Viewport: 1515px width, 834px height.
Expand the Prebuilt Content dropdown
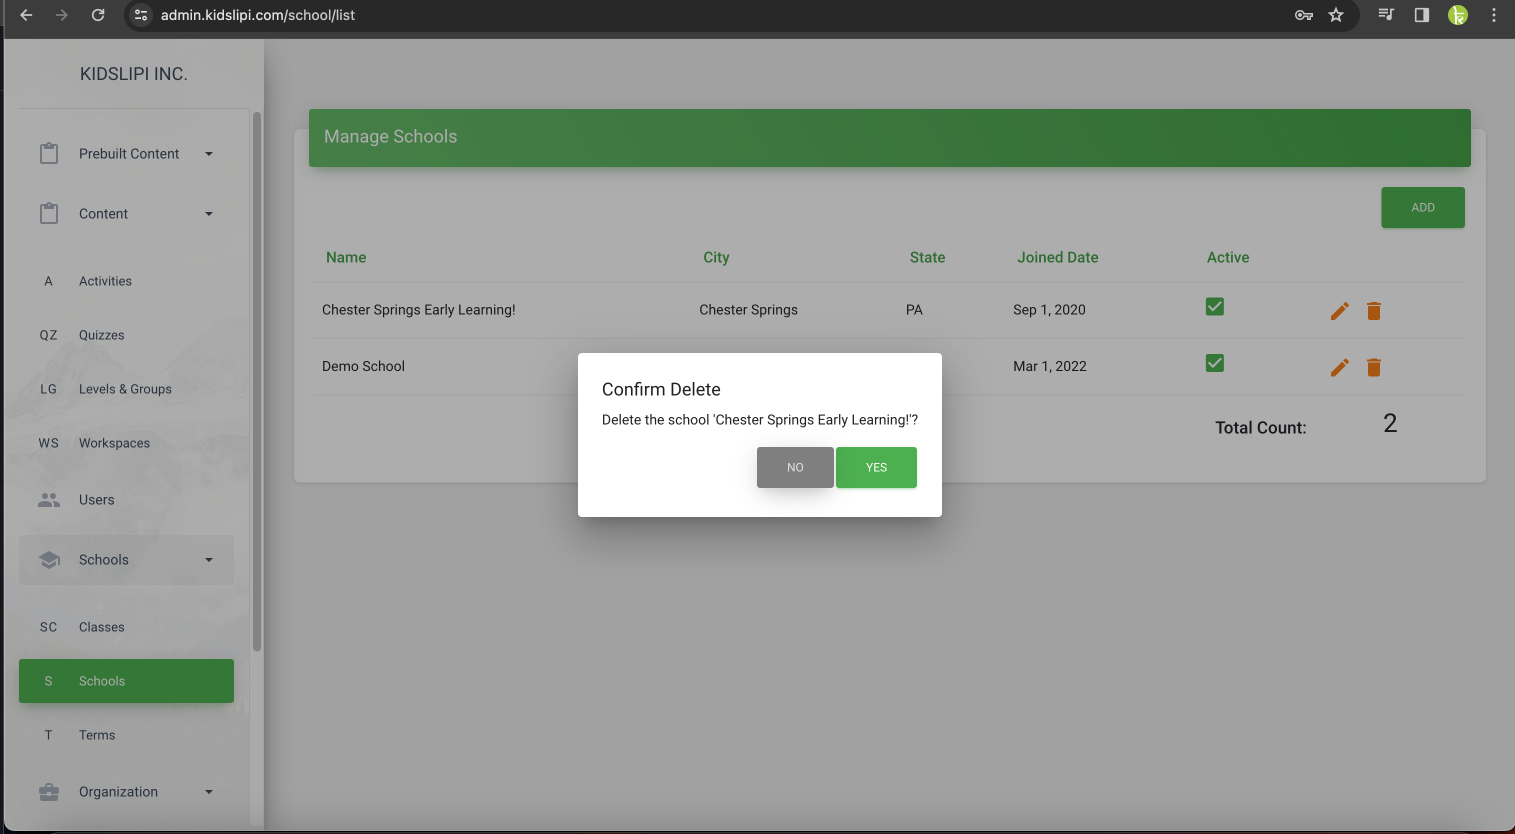click(209, 154)
